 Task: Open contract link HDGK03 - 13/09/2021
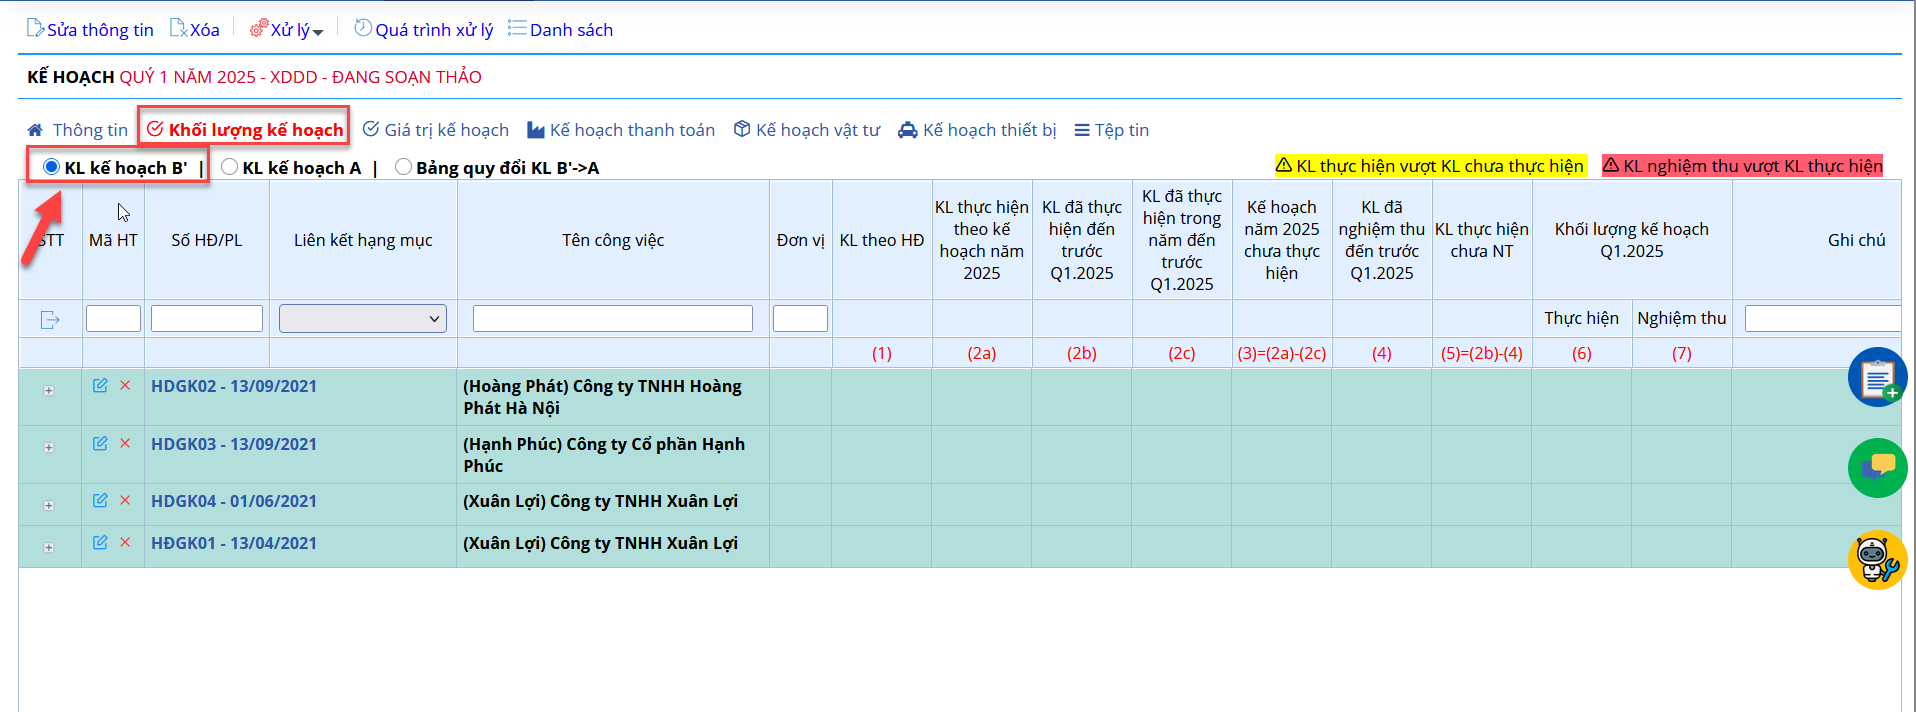(234, 444)
